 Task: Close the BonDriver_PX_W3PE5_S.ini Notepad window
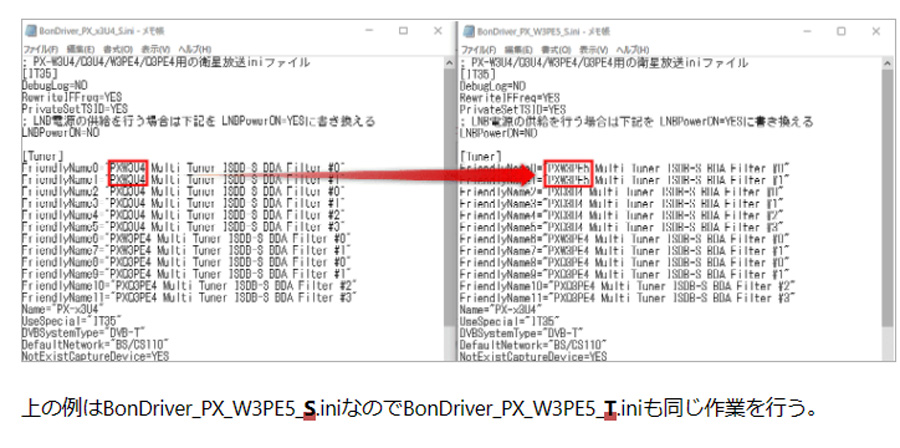876,32
